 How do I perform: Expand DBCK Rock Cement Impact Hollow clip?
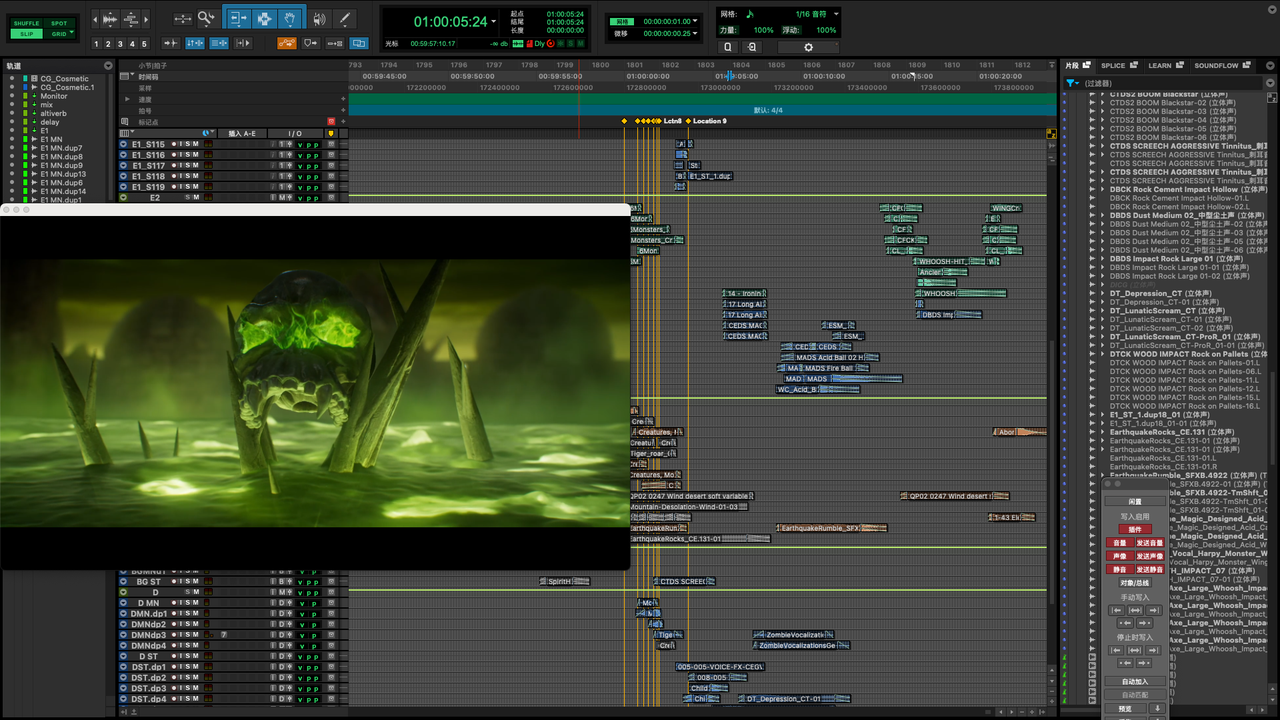[1103, 189]
